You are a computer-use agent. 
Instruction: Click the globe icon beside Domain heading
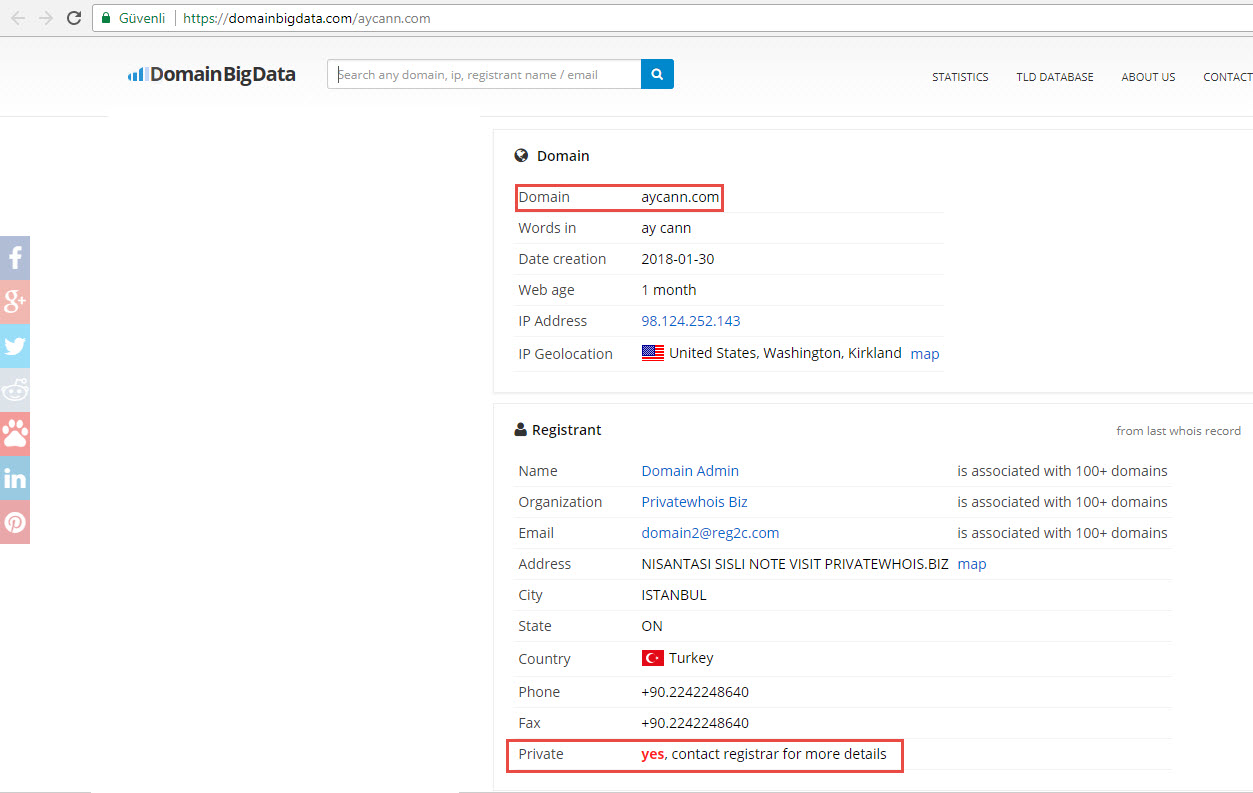tap(521, 156)
